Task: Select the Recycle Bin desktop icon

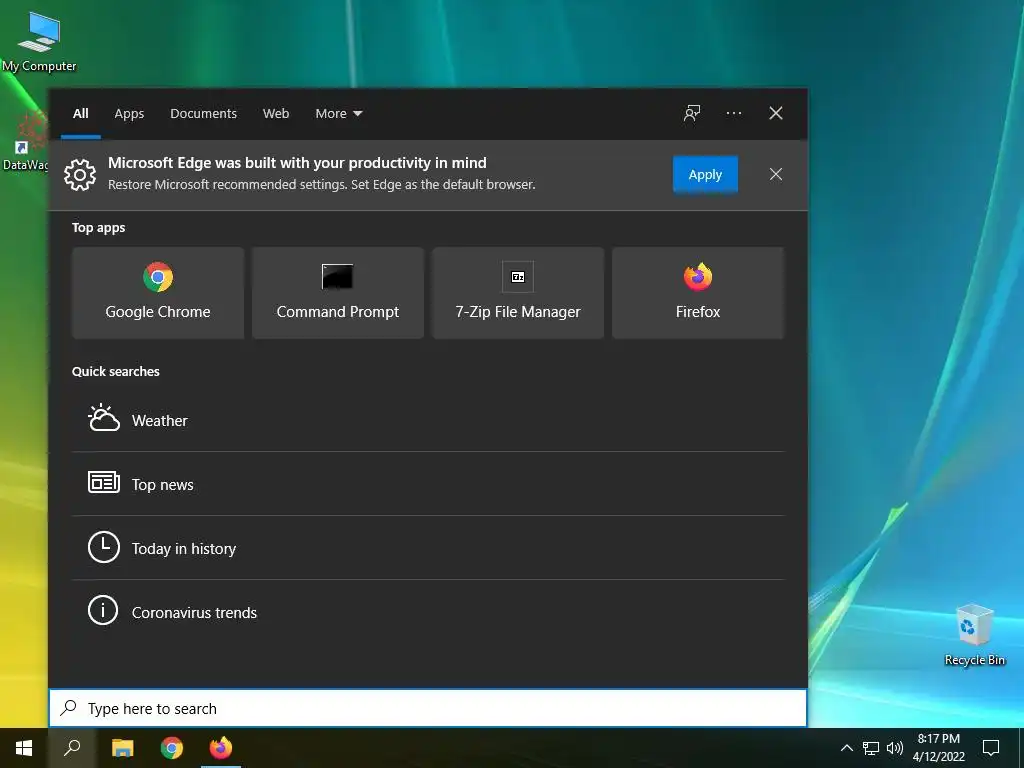Action: tap(974, 635)
